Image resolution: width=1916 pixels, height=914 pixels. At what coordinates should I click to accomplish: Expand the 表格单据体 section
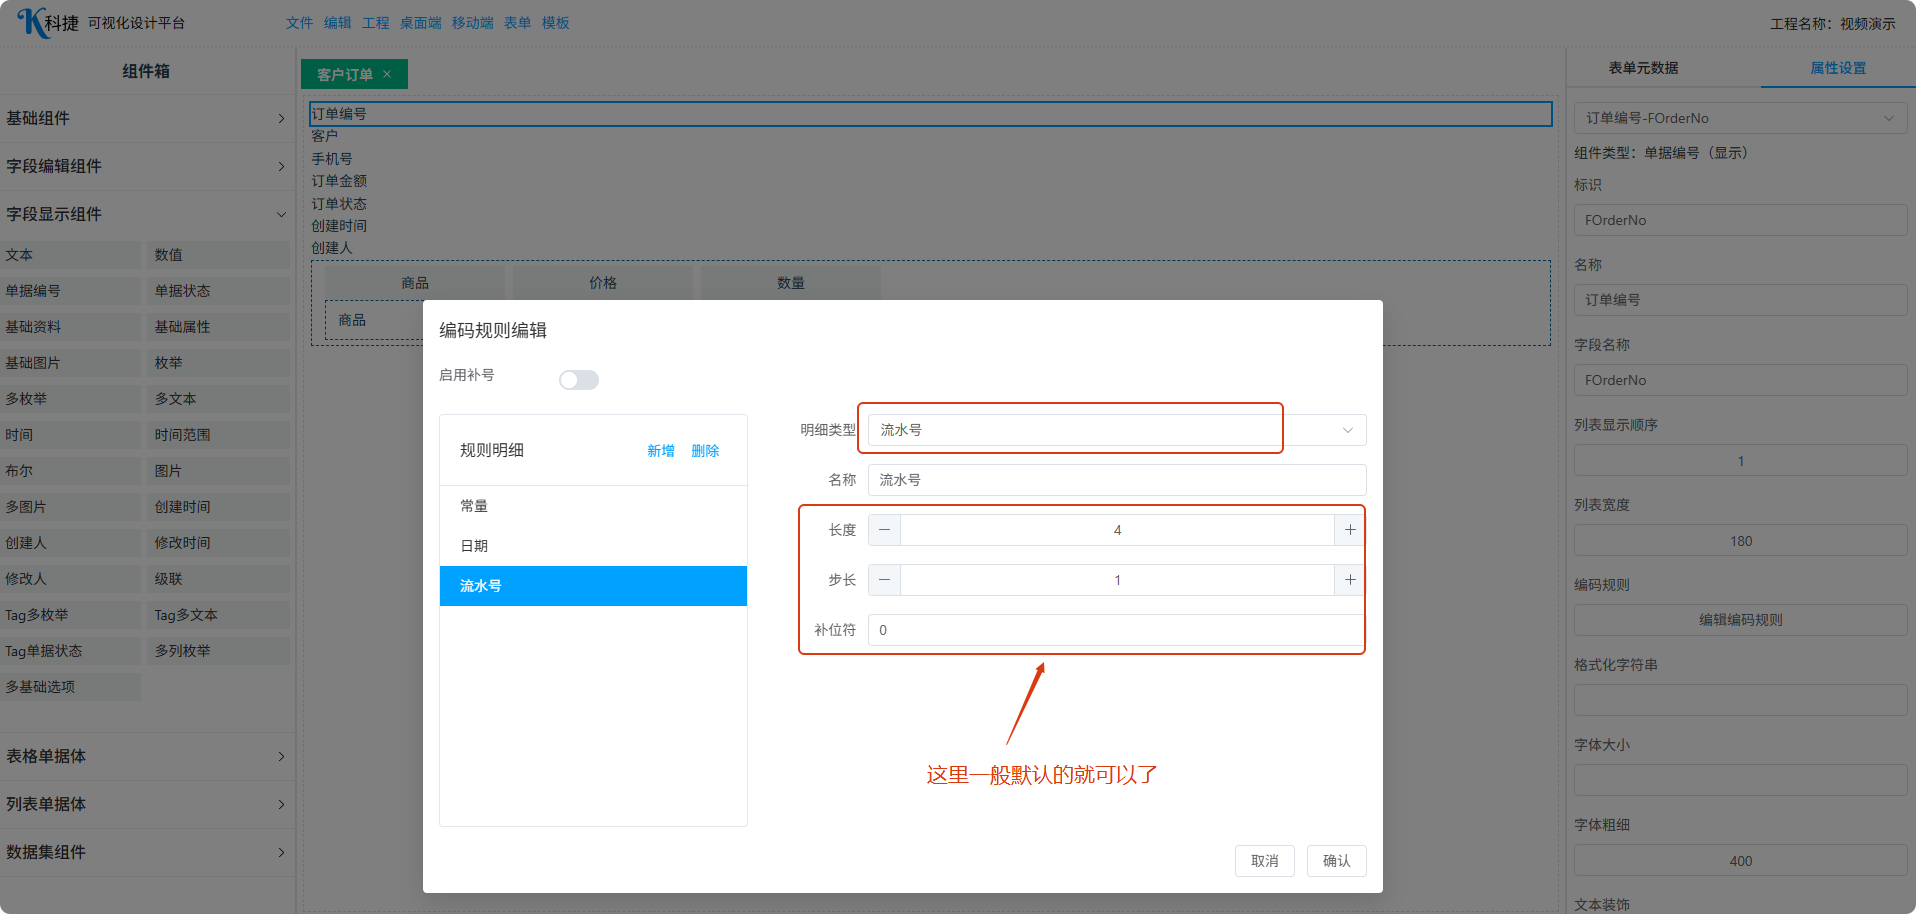145,756
